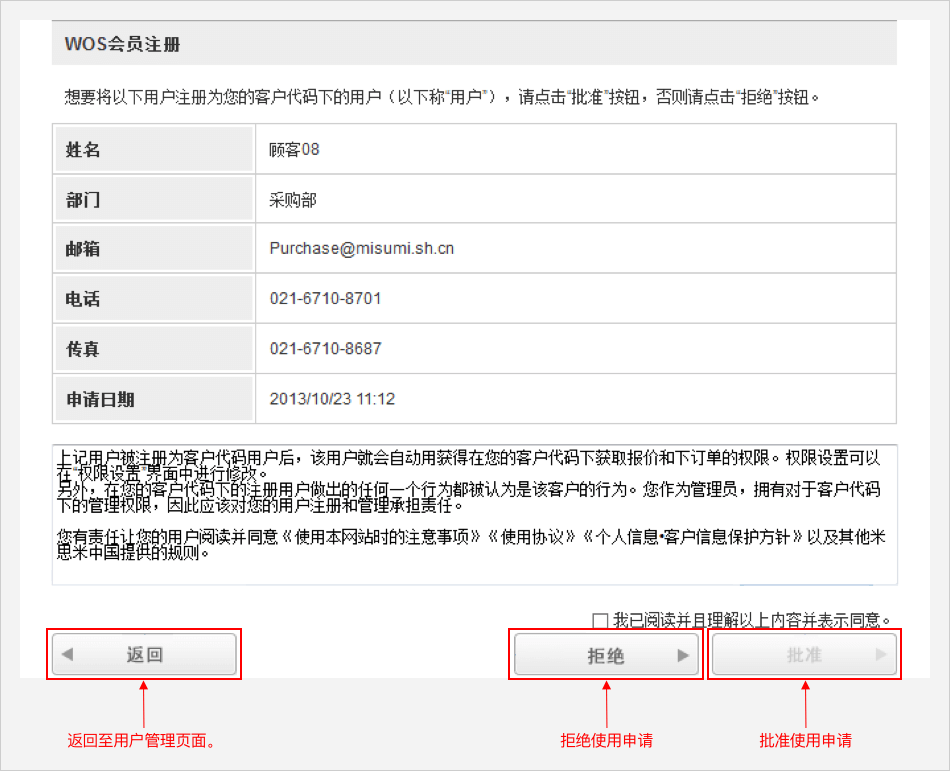Click the fax number 021-6710-8687
The image size is (950, 771).
[325, 348]
